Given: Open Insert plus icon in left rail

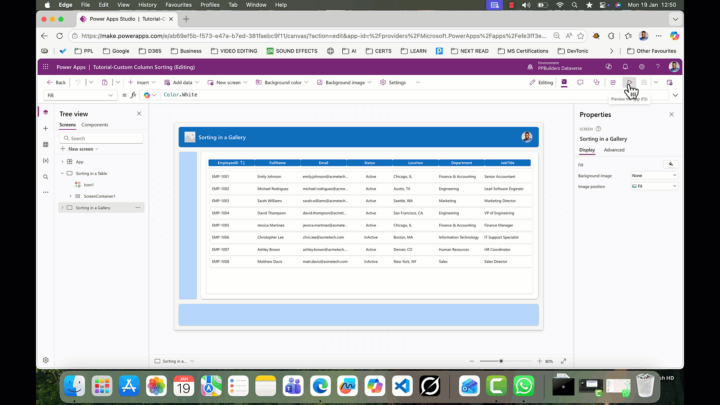Looking at the screenshot, I should (45, 129).
